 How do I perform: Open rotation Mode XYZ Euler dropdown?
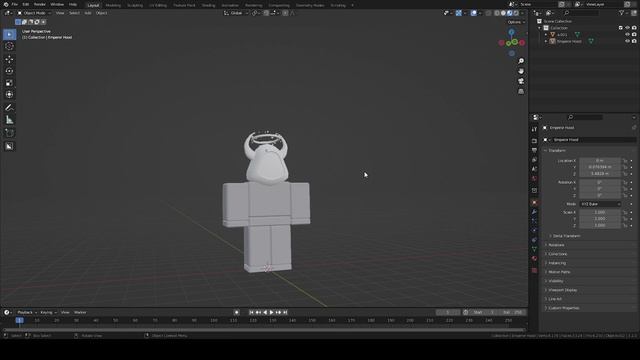600,204
